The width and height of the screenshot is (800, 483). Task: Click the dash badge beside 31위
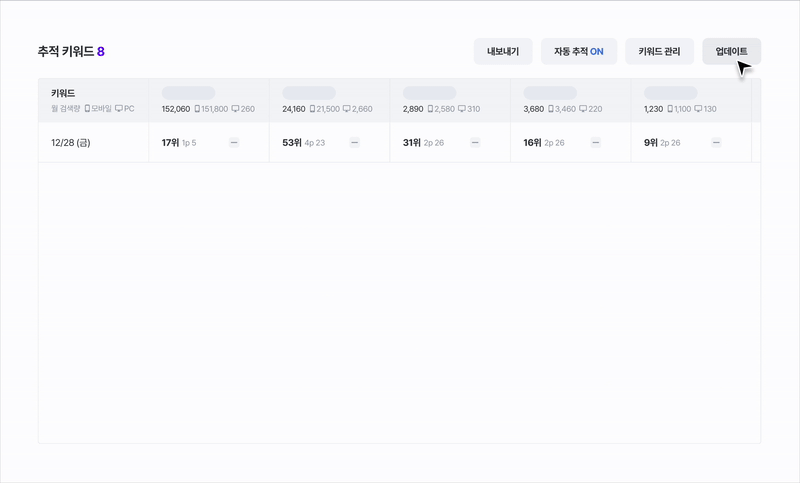[475, 143]
